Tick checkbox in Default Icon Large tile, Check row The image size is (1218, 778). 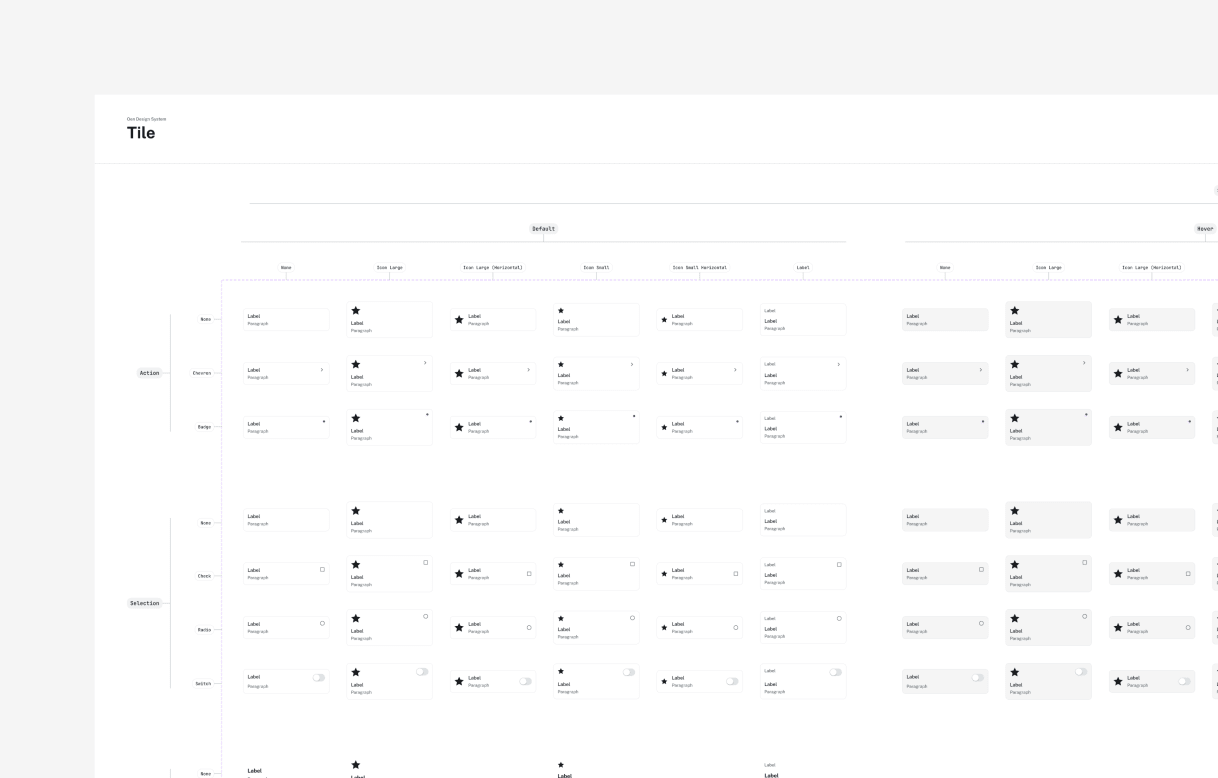(x=426, y=563)
